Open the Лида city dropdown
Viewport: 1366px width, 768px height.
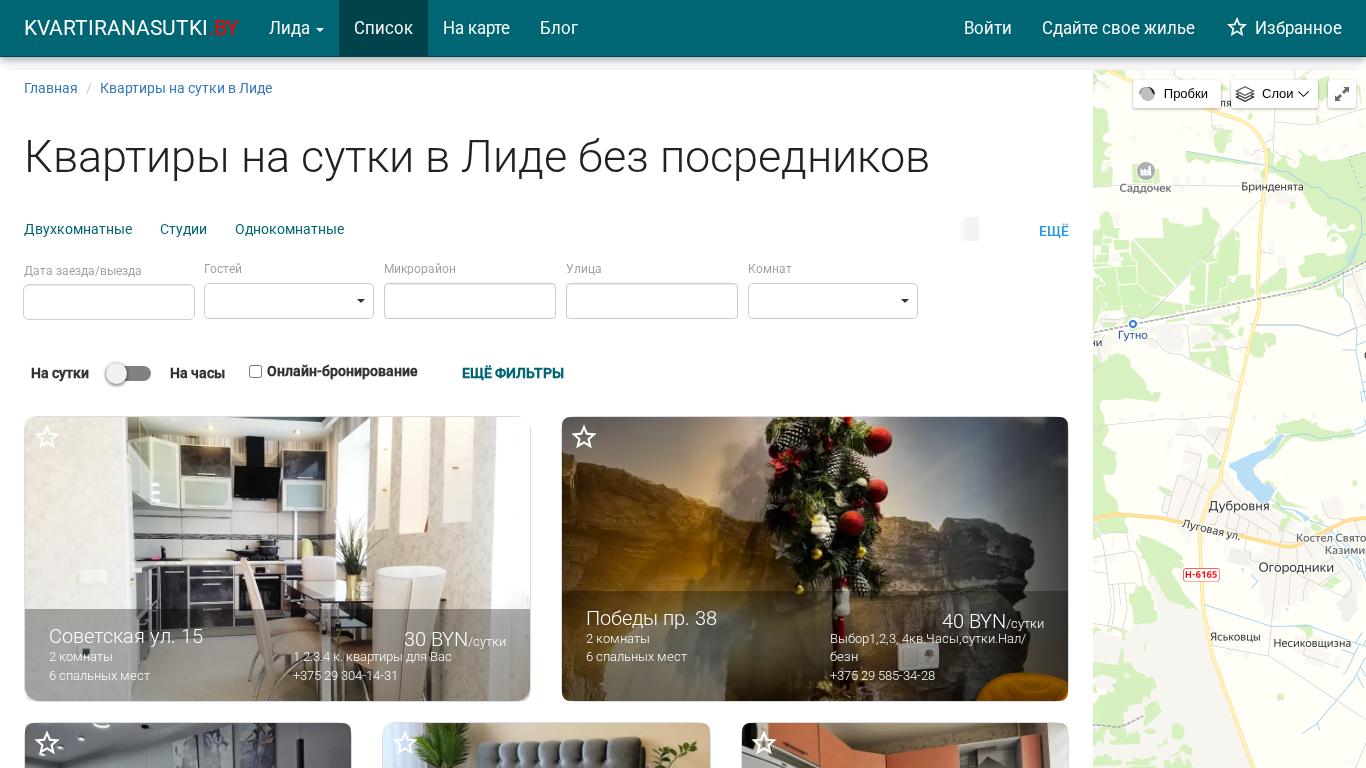click(x=296, y=28)
